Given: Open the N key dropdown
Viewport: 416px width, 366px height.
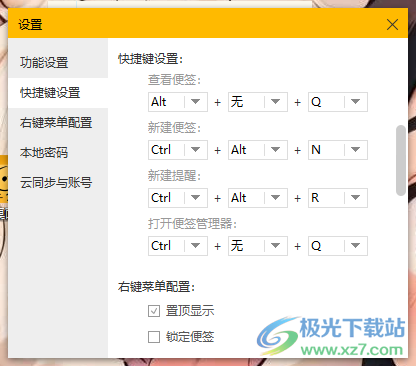Looking at the screenshot, I should click(338, 150).
